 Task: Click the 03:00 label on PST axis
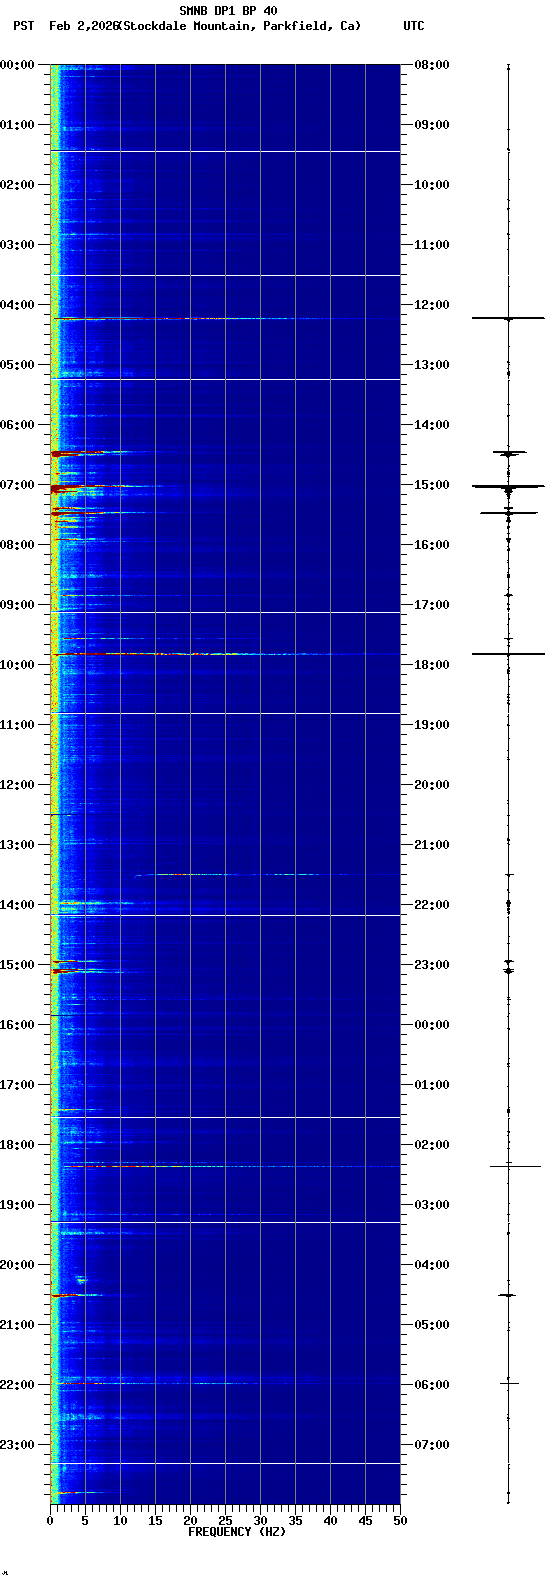(x=17, y=245)
